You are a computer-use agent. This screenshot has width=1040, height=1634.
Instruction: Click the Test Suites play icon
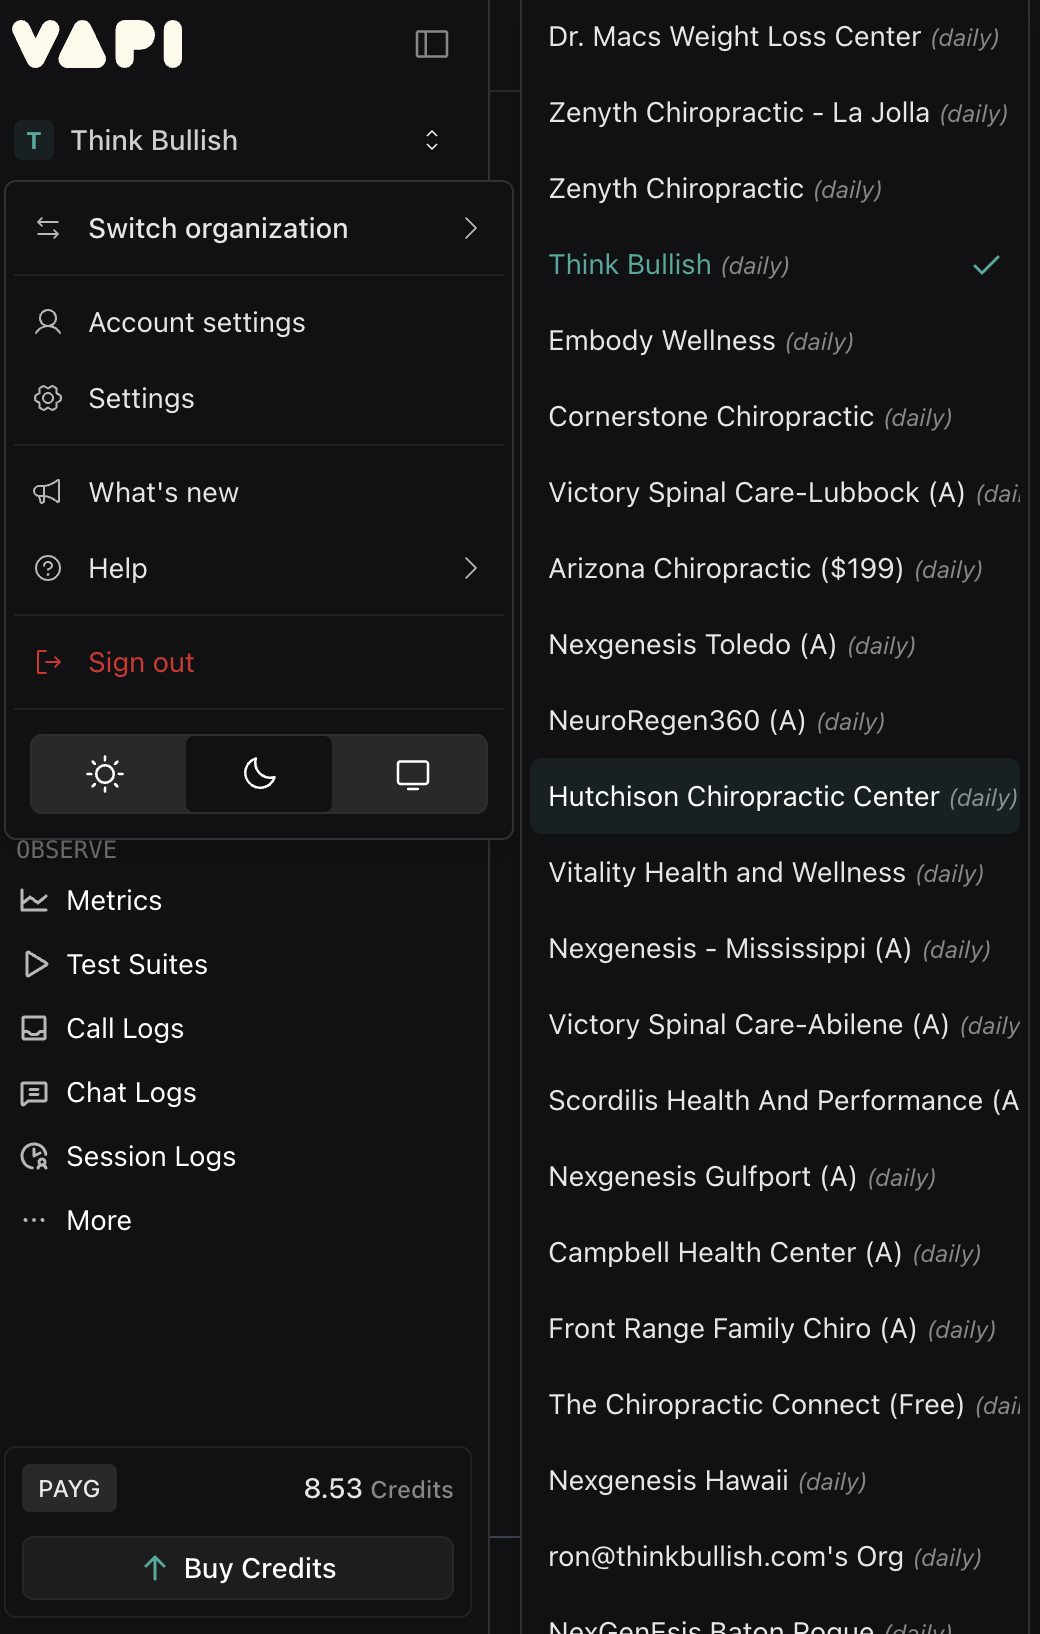coord(35,964)
